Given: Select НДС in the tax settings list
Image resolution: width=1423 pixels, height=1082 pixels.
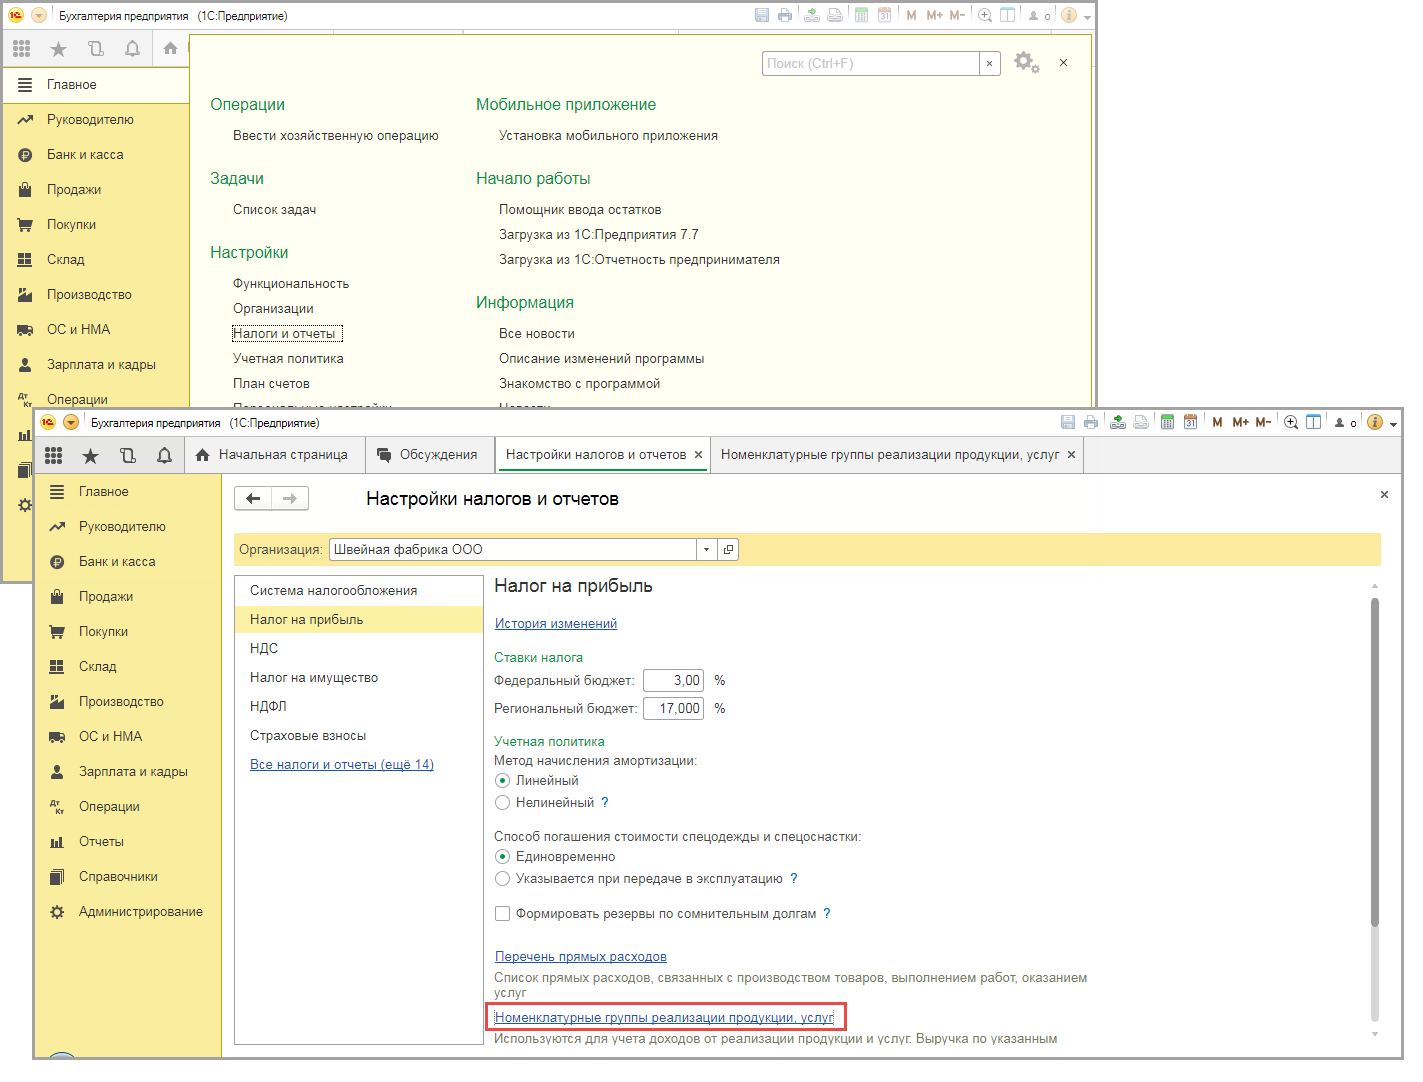Looking at the screenshot, I should (x=264, y=649).
